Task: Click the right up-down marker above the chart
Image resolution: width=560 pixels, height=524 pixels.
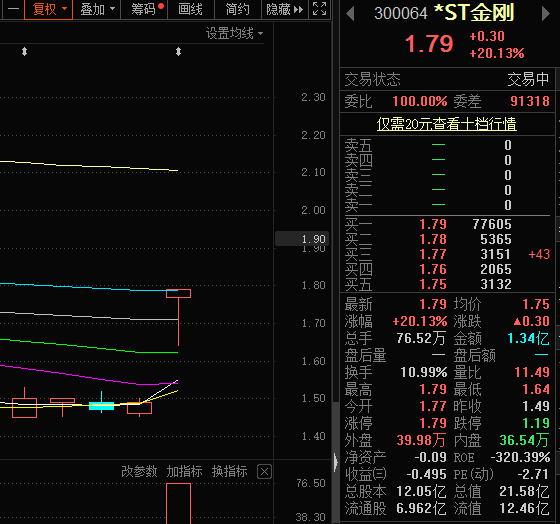Action: click(178, 52)
